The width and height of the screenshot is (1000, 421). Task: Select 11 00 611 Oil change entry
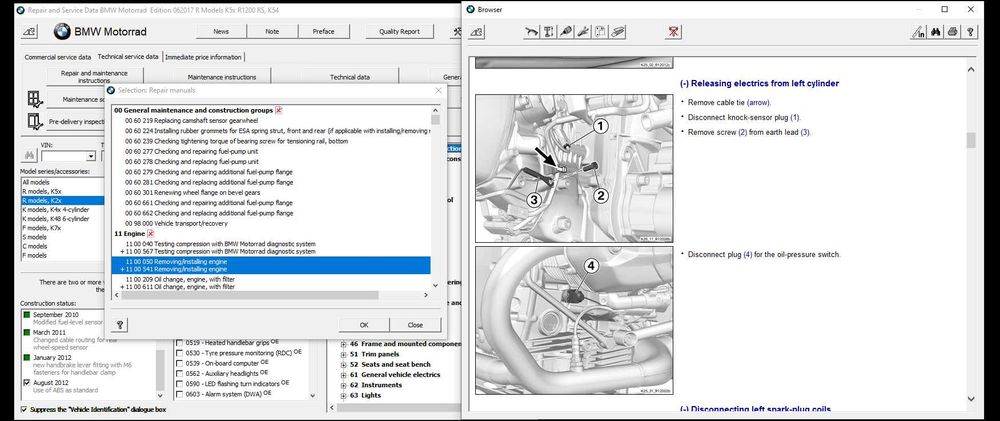(x=180, y=287)
